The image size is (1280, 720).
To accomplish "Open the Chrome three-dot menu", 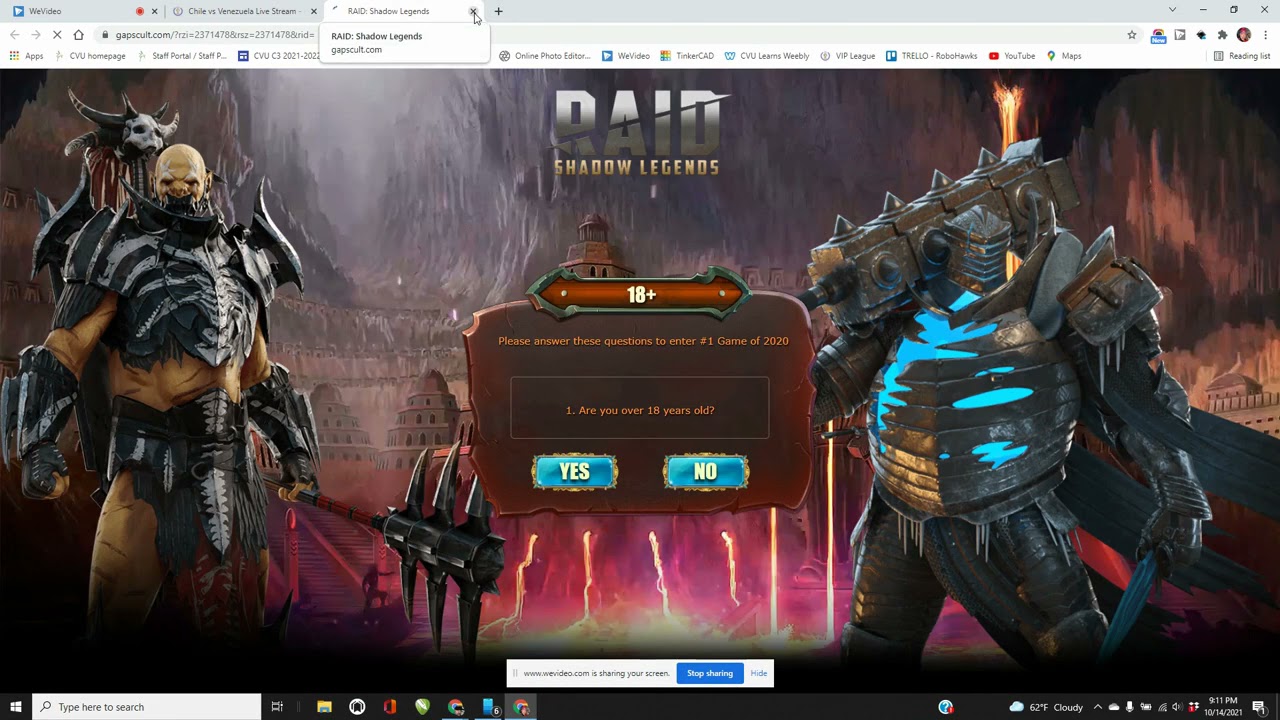I will (x=1266, y=34).
